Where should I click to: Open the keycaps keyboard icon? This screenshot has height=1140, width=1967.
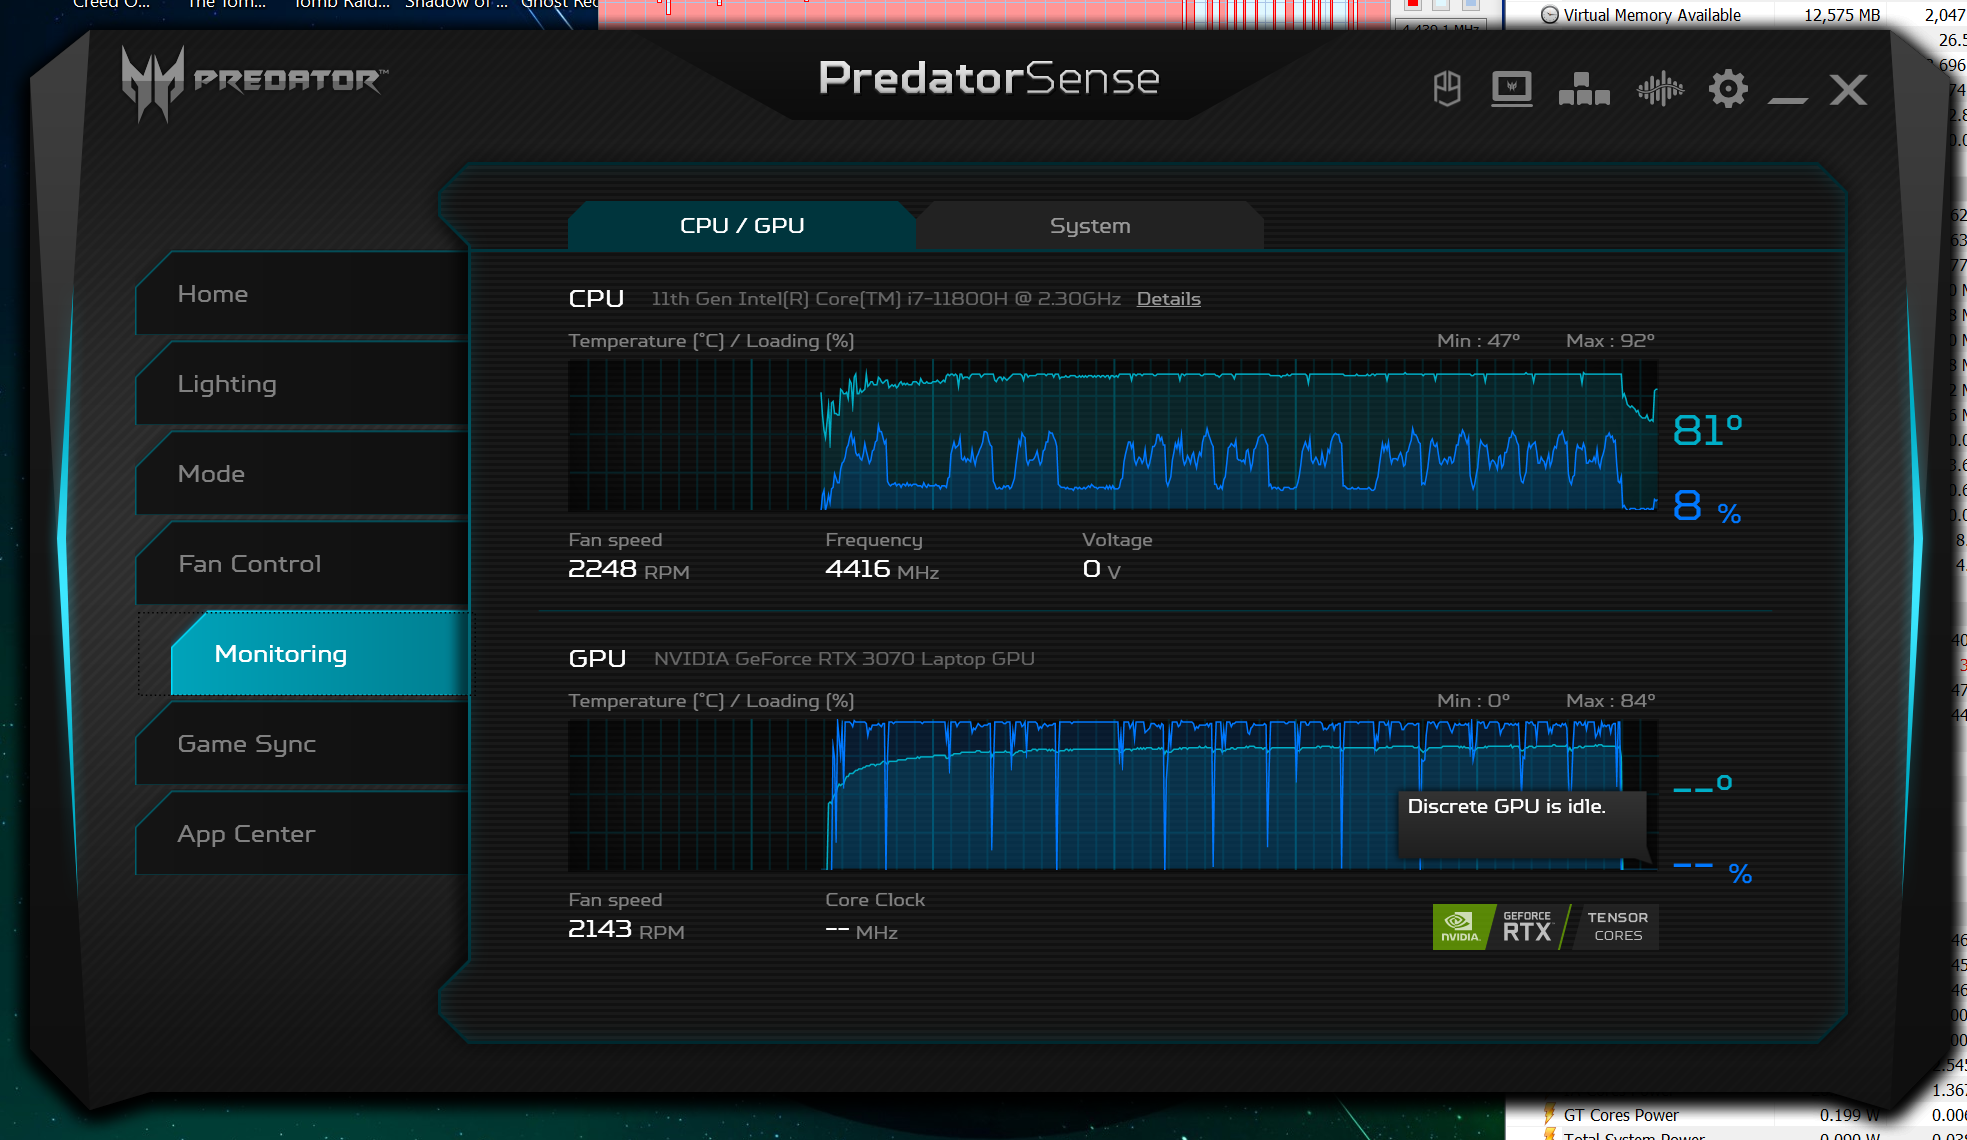pyautogui.click(x=1584, y=89)
